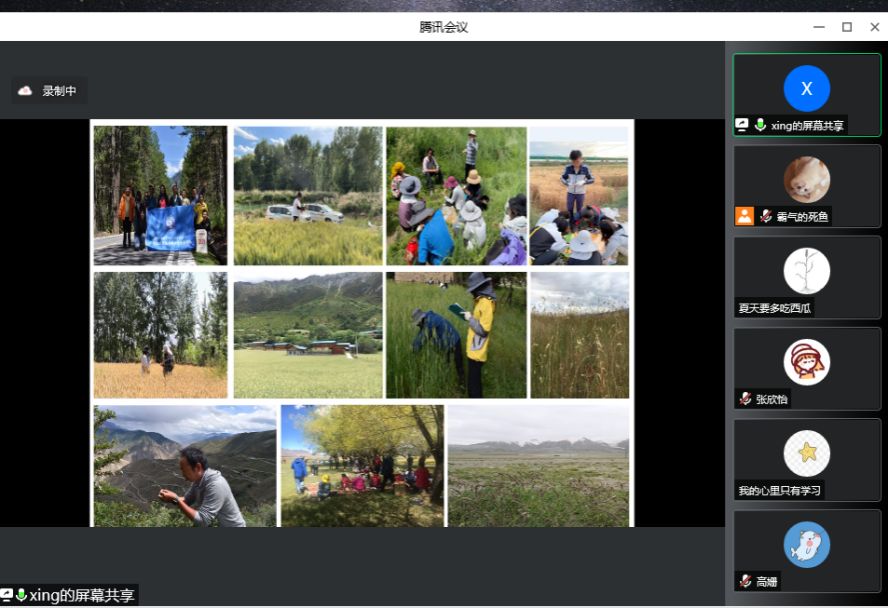Click the photo of a plain with snow-capped mountains

[x=539, y=466]
